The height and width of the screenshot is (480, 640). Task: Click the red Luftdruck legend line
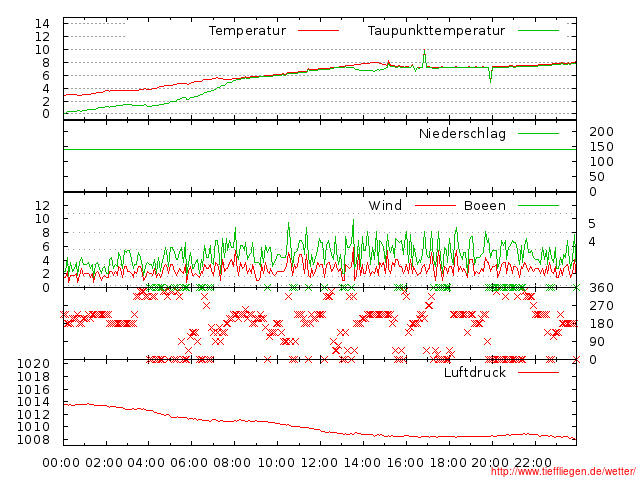click(x=538, y=372)
